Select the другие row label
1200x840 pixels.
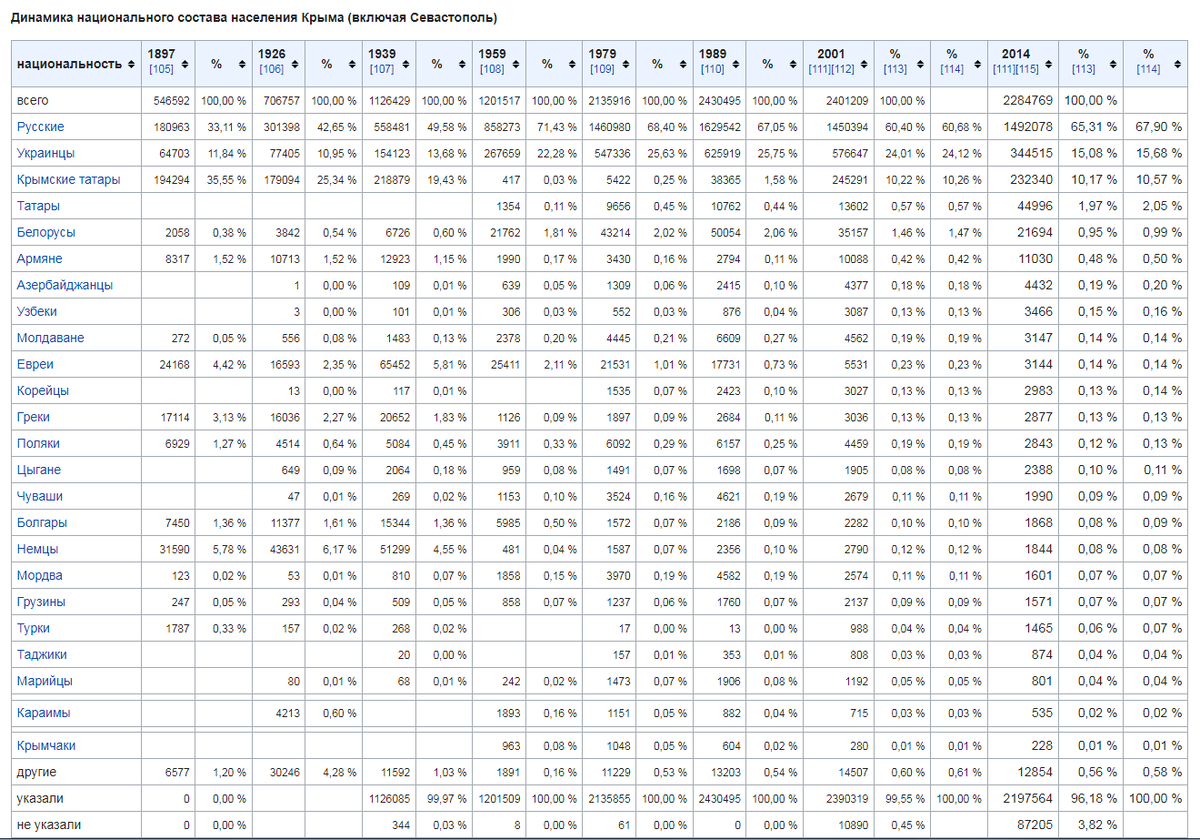click(37, 773)
